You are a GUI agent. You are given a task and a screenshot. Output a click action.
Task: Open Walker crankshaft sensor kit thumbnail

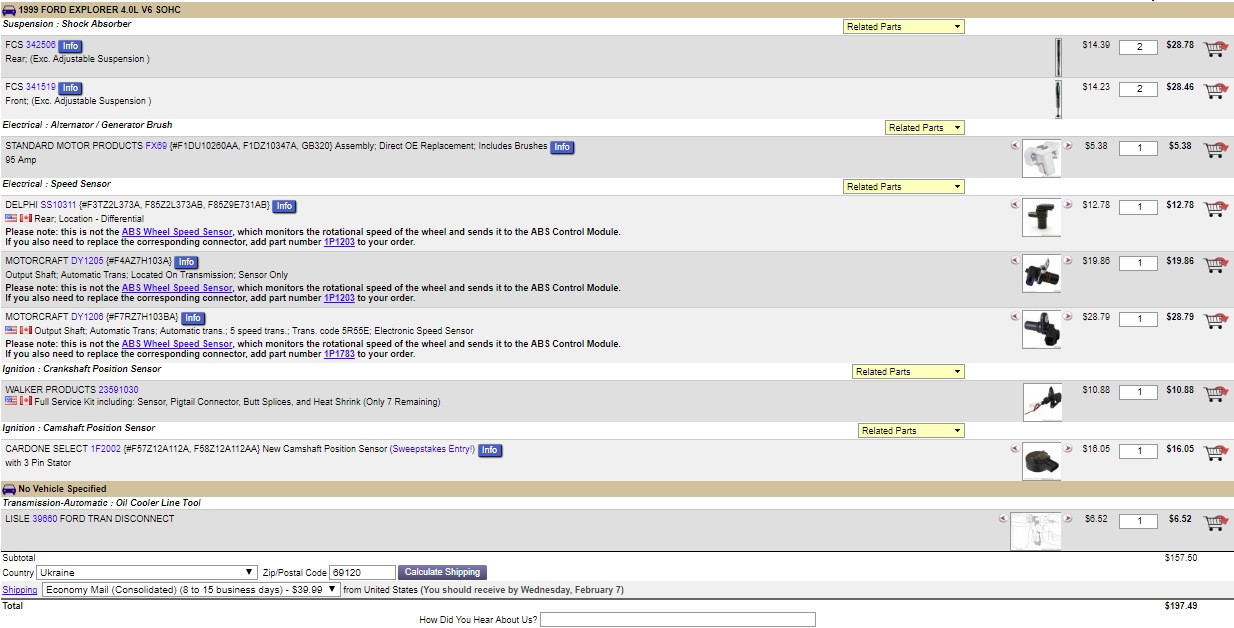1042,402
